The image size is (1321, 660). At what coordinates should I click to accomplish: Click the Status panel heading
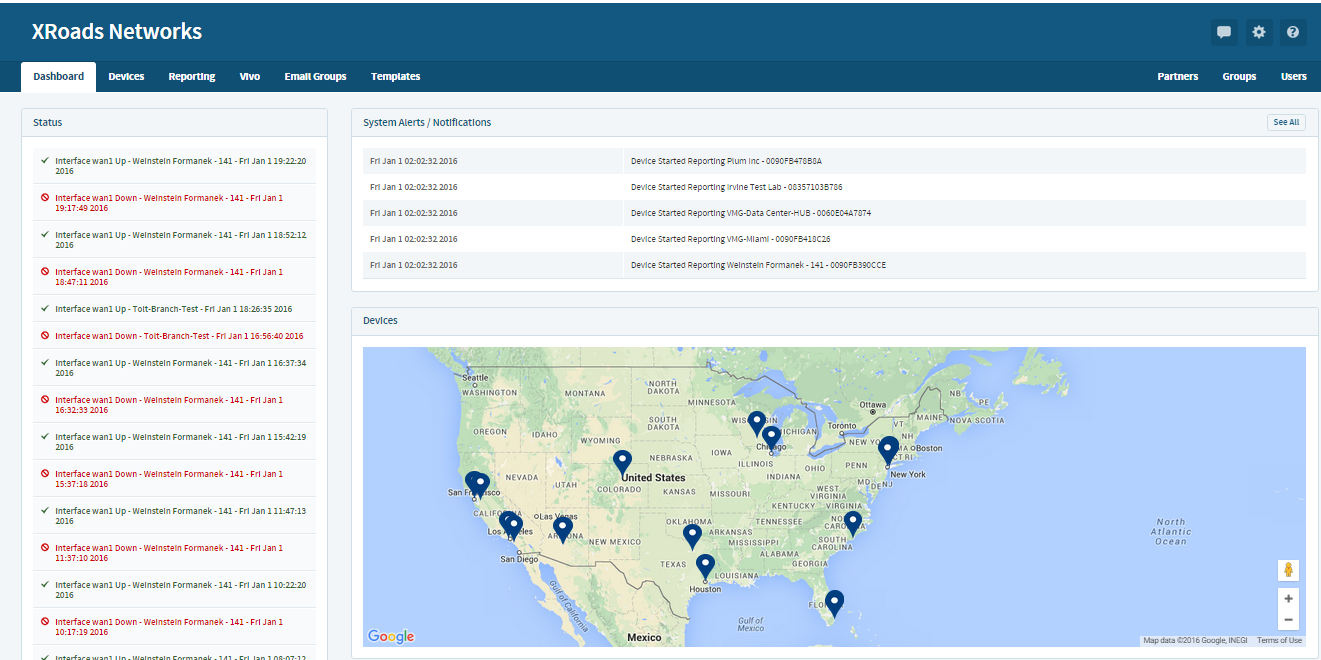(48, 122)
